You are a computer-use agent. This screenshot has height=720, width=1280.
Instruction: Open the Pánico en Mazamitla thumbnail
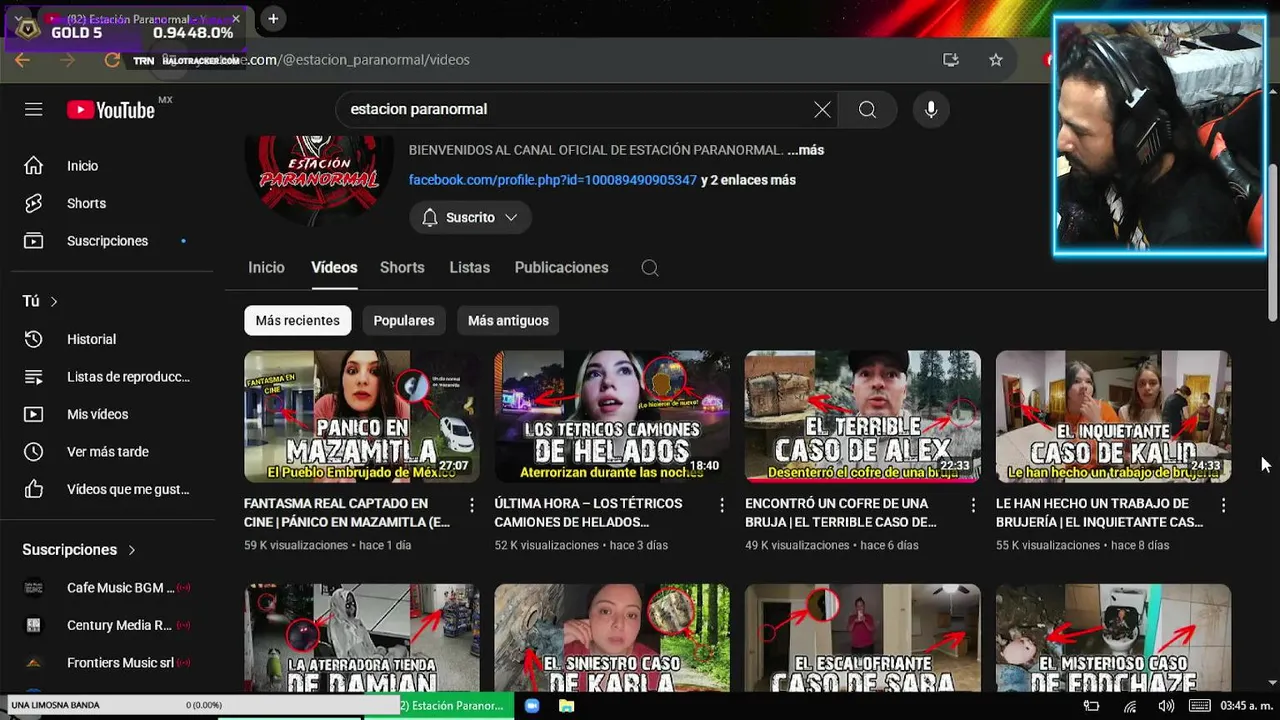pos(362,416)
